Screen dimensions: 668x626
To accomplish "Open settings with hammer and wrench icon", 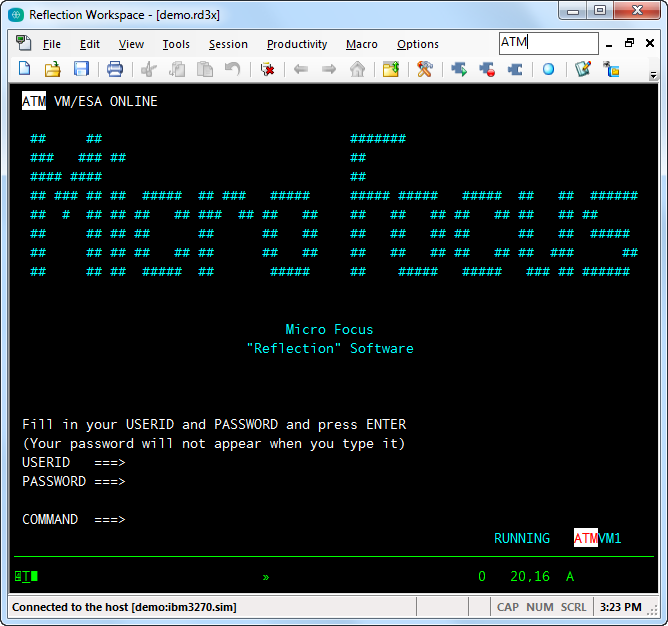I will point(425,69).
